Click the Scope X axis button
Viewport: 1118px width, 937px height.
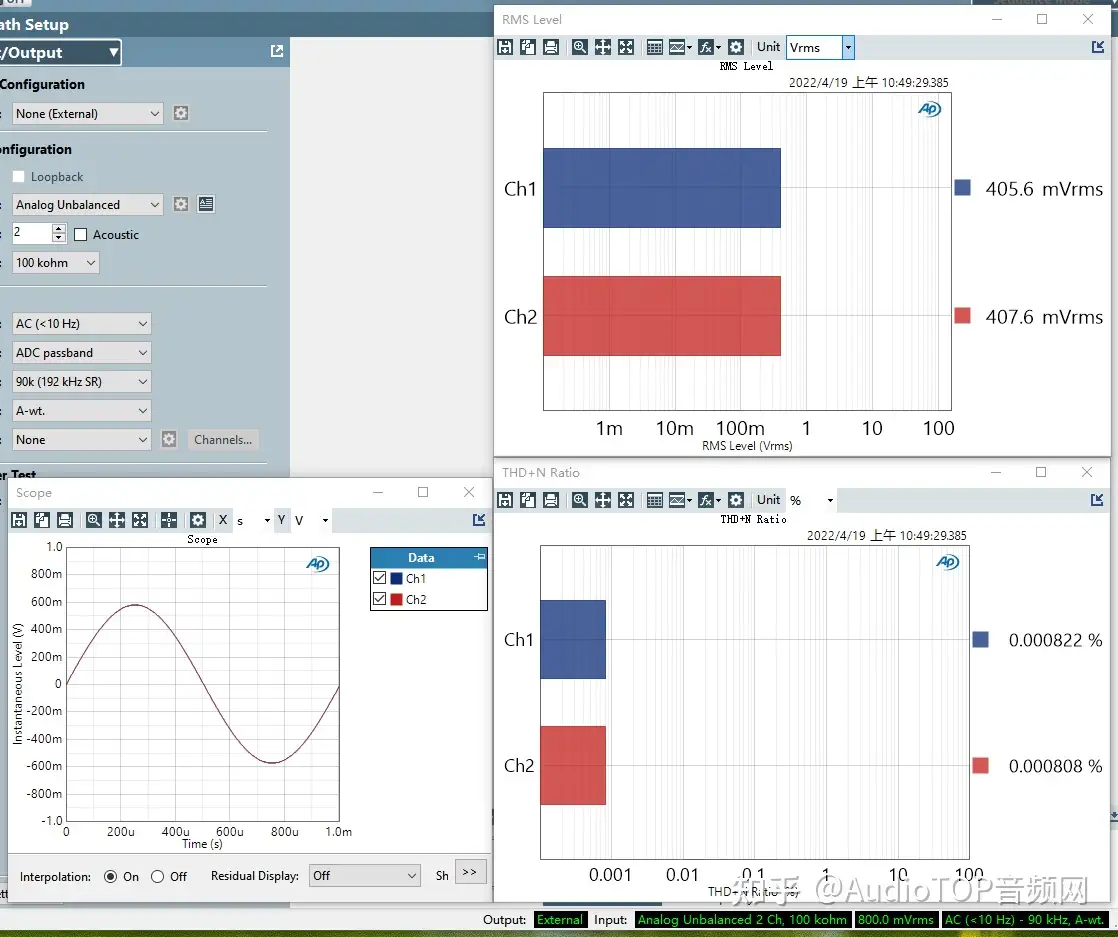[x=223, y=520]
